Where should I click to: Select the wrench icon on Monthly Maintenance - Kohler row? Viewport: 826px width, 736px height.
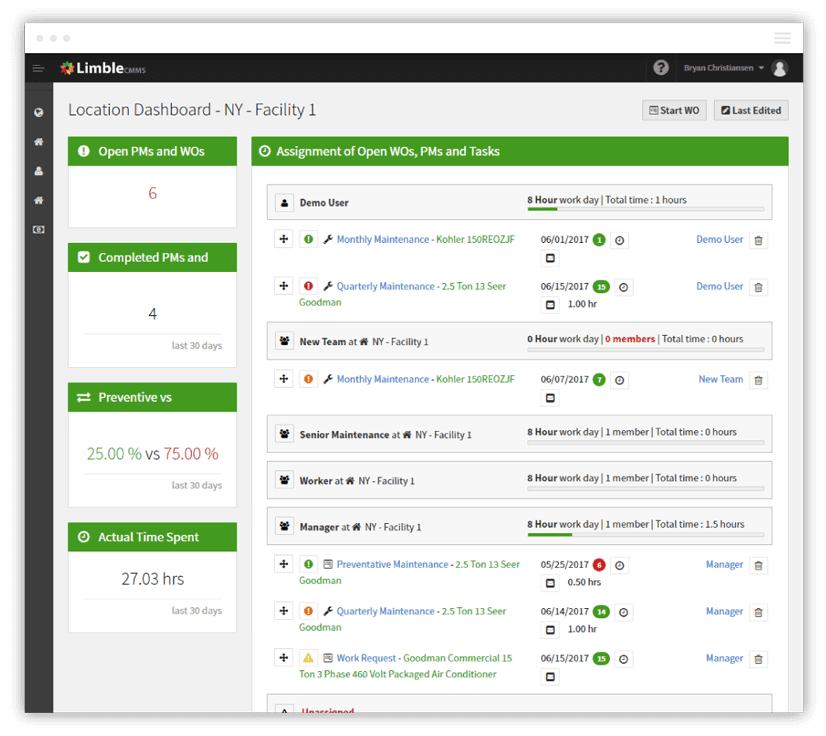329,239
